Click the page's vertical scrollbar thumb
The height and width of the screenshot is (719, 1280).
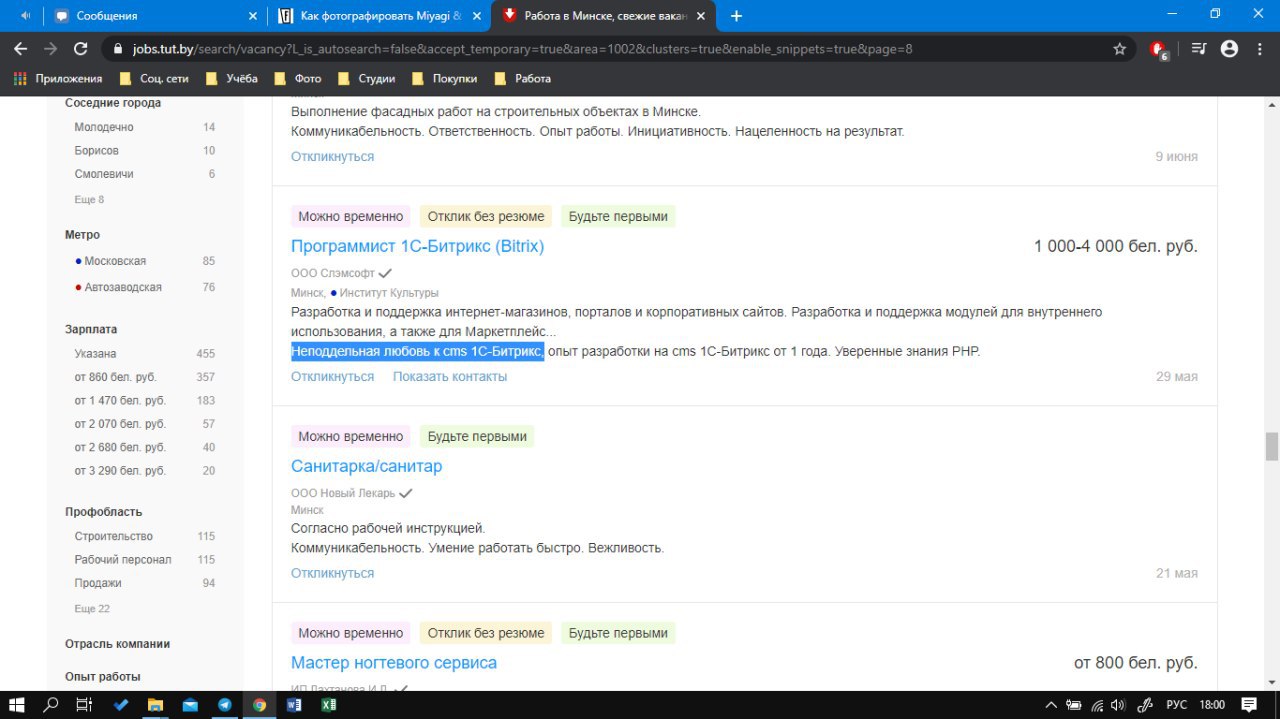click(1271, 446)
